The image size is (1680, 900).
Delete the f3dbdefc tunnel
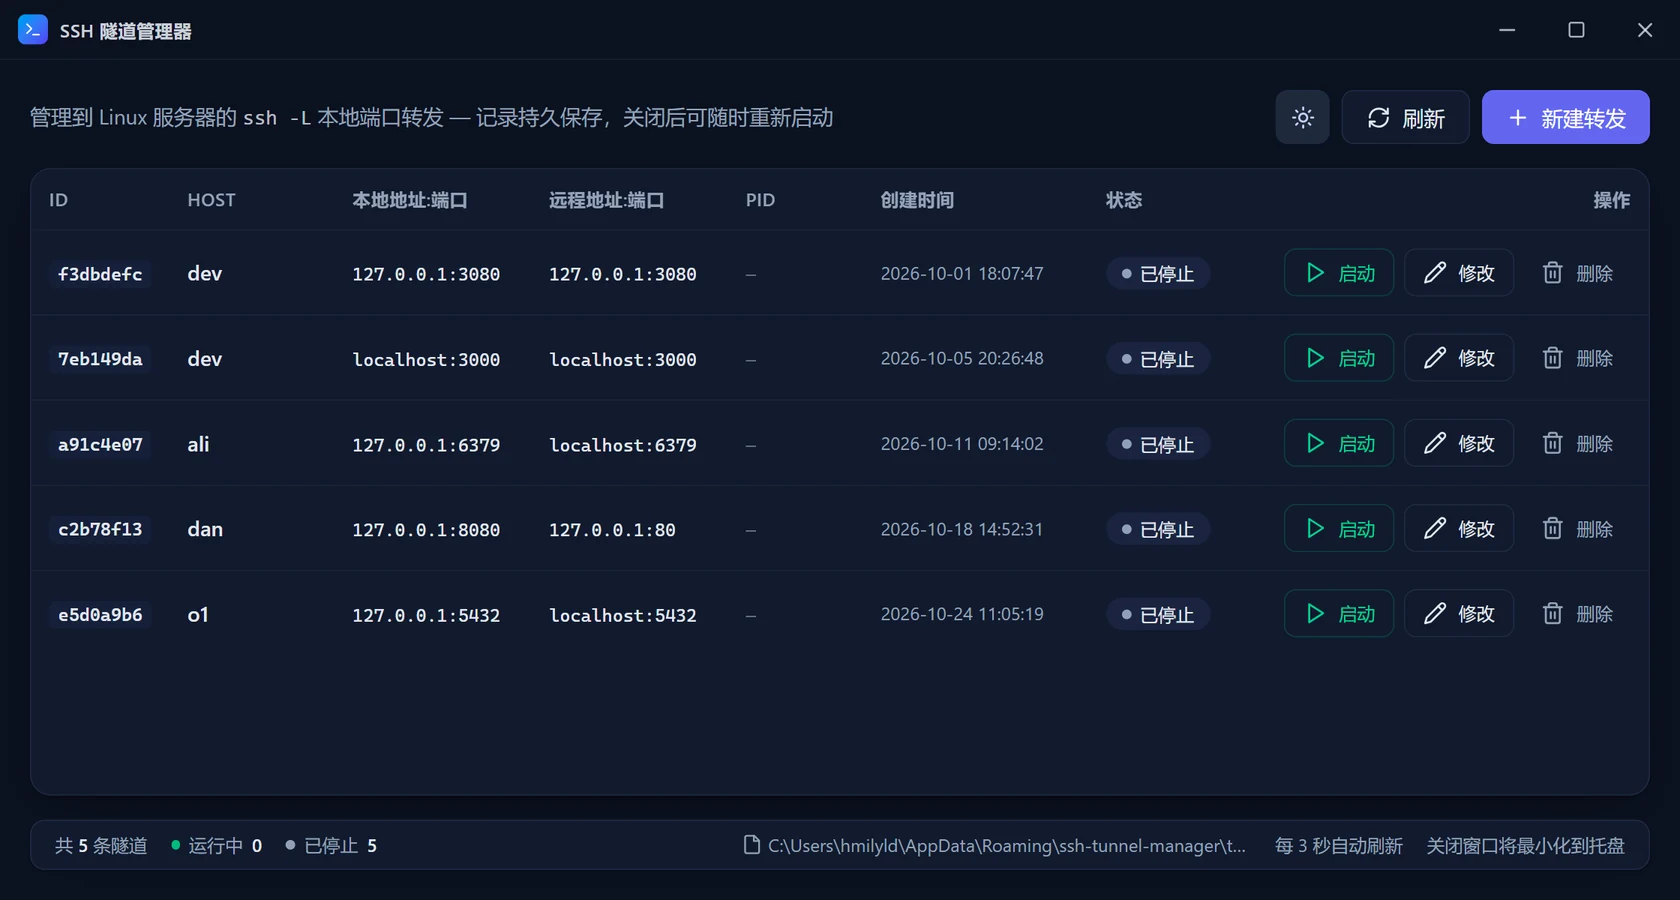tap(1577, 273)
